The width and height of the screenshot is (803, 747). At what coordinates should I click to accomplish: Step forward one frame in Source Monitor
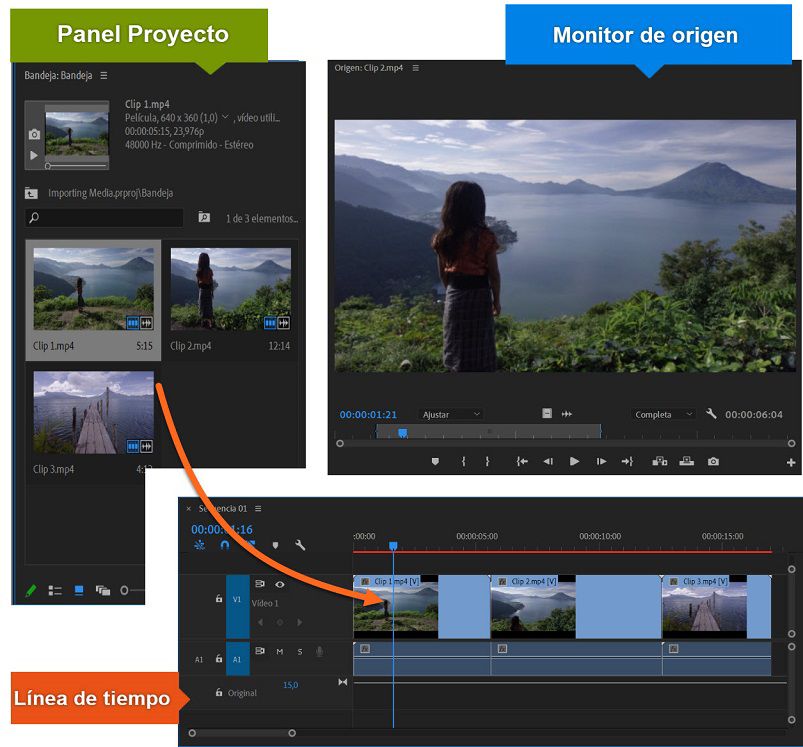pyautogui.click(x=601, y=461)
